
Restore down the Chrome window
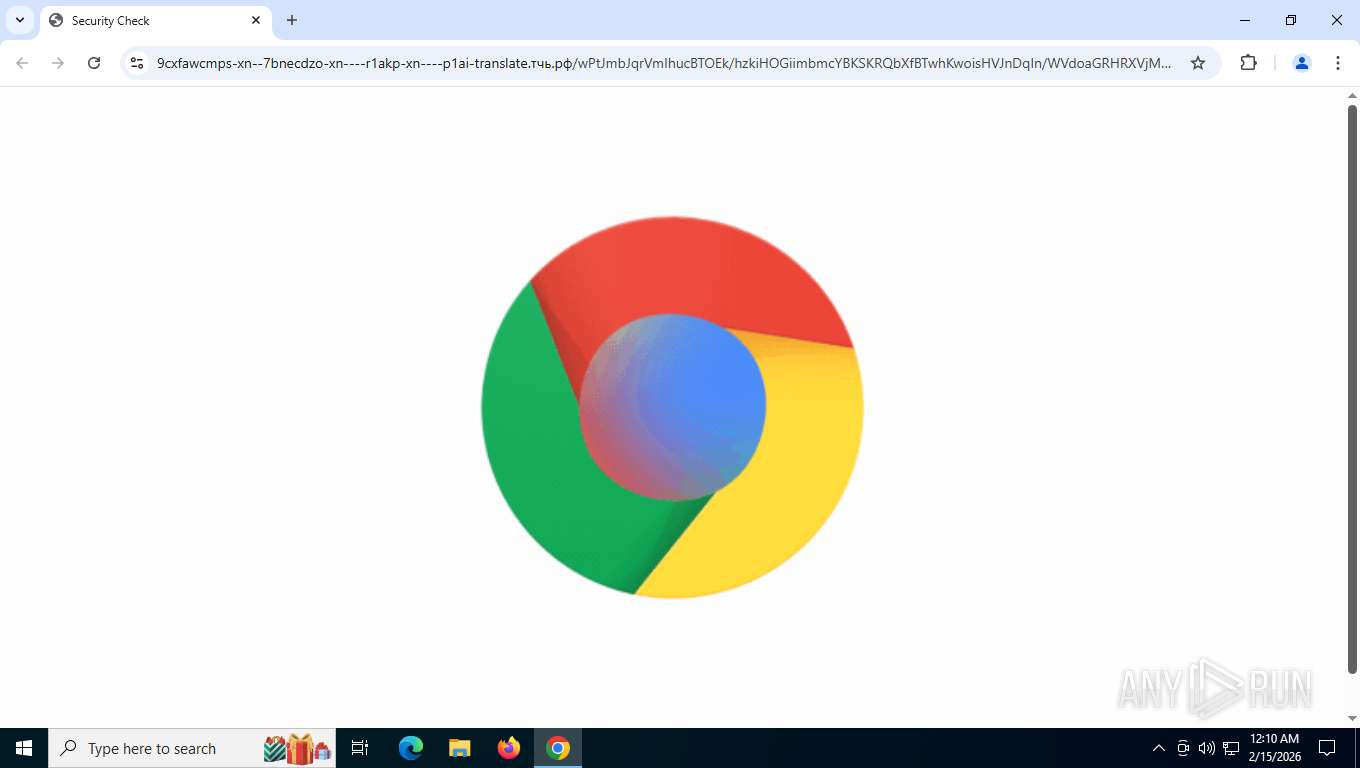(x=1291, y=20)
